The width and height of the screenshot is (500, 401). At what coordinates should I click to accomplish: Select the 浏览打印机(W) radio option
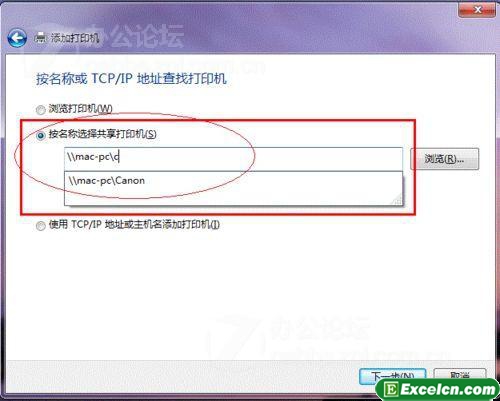pos(41,110)
